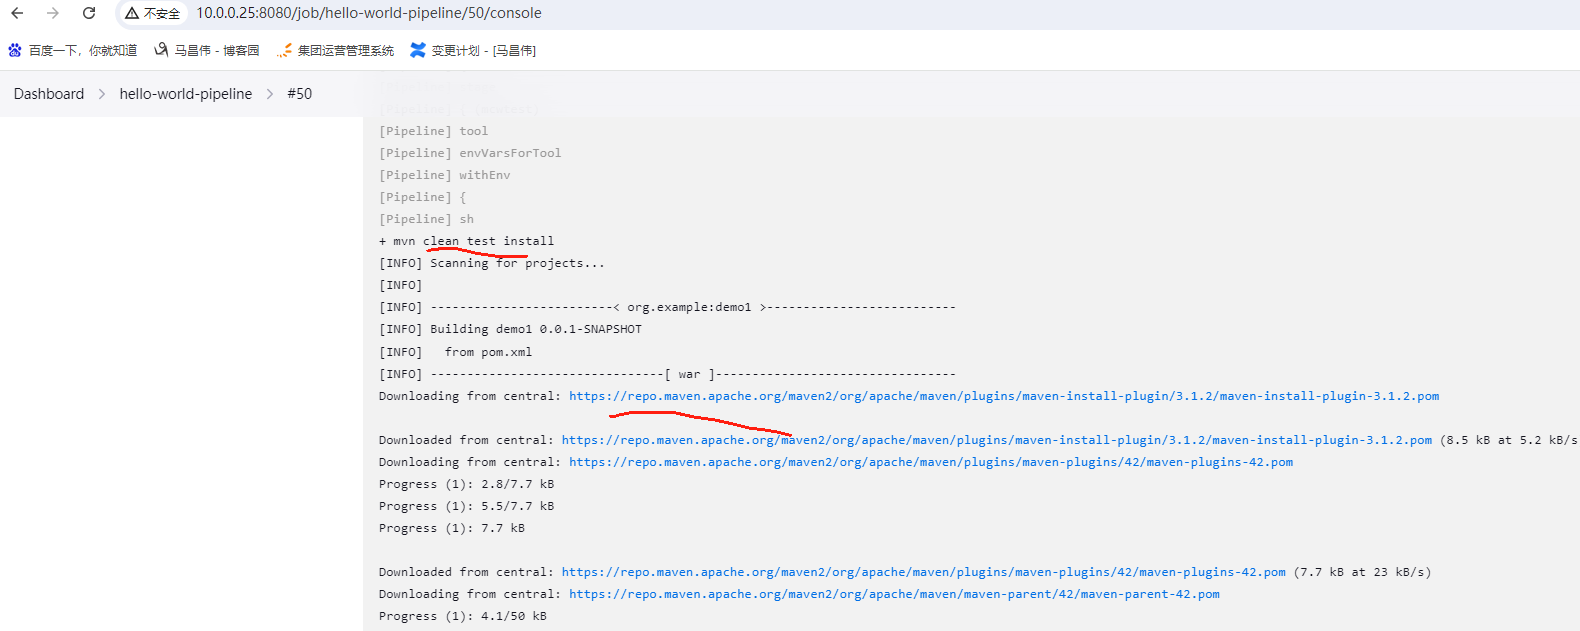The image size is (1580, 631).
Task: Click the '[INFO] from pom.xml' line
Action: pyautogui.click(x=456, y=352)
